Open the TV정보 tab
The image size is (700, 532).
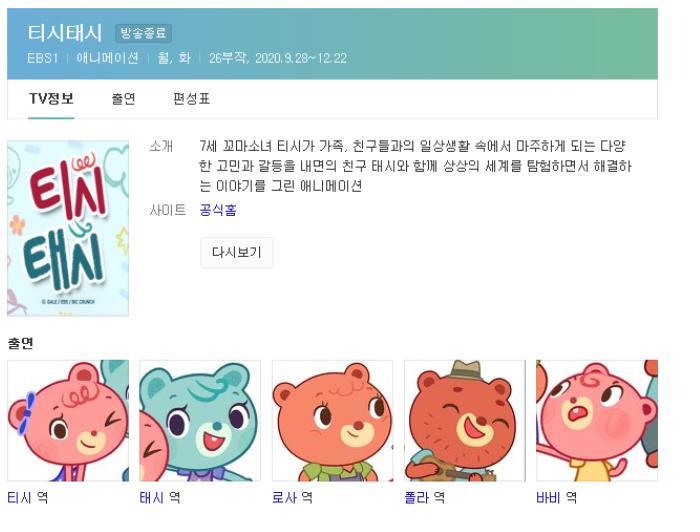[x=51, y=99]
